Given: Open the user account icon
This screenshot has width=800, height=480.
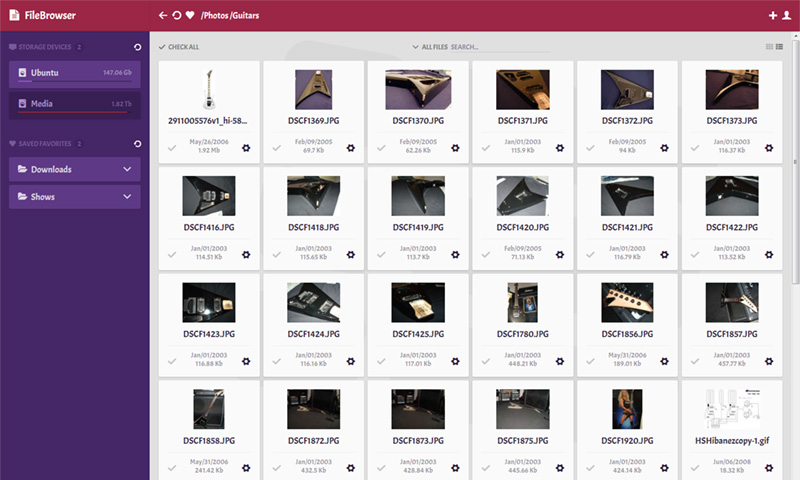Looking at the screenshot, I should (786, 16).
